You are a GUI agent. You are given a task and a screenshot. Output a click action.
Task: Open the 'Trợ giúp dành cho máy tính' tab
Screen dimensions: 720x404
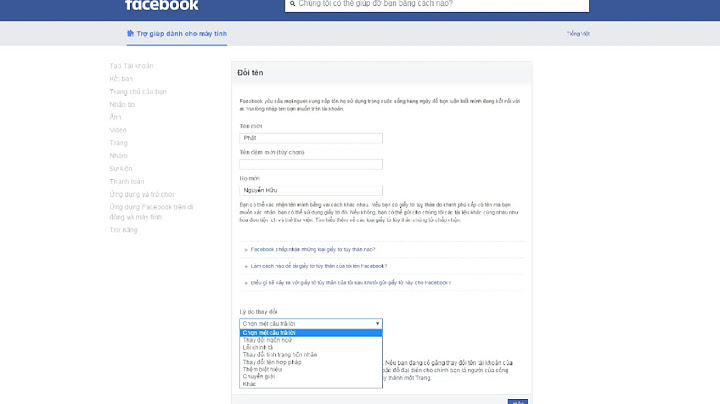click(x=177, y=34)
